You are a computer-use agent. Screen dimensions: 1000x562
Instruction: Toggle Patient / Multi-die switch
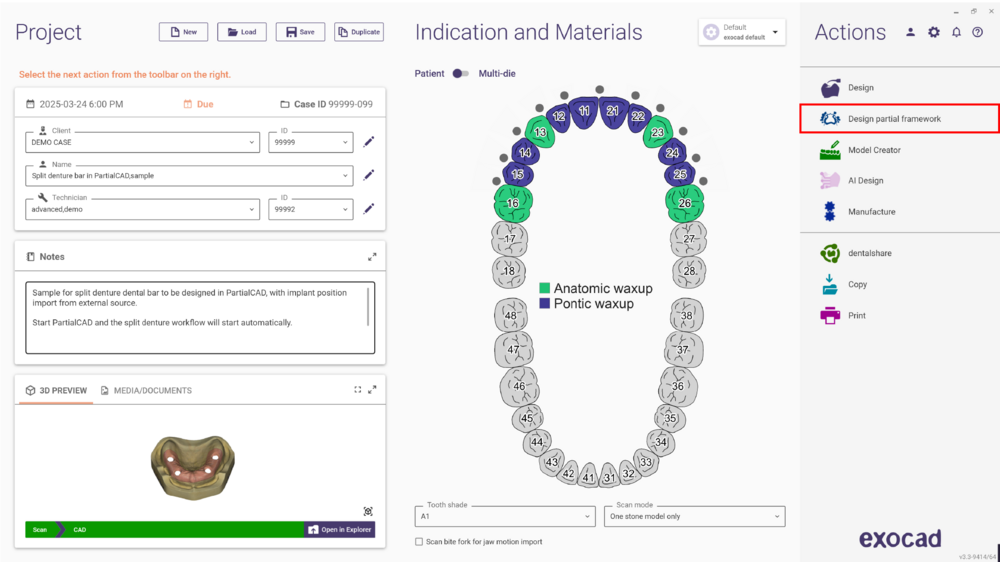tap(460, 73)
